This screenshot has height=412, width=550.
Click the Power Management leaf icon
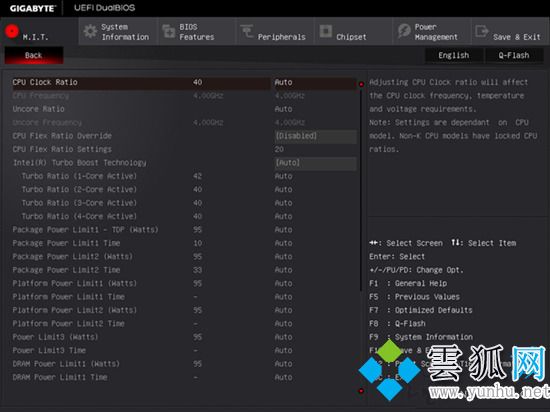[404, 31]
